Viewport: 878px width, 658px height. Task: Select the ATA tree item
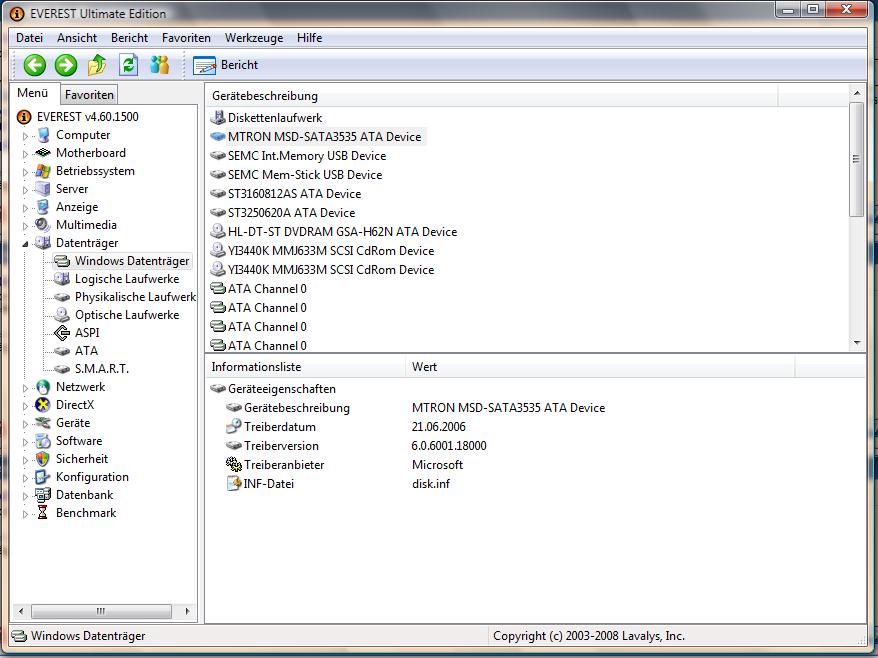[x=86, y=351]
